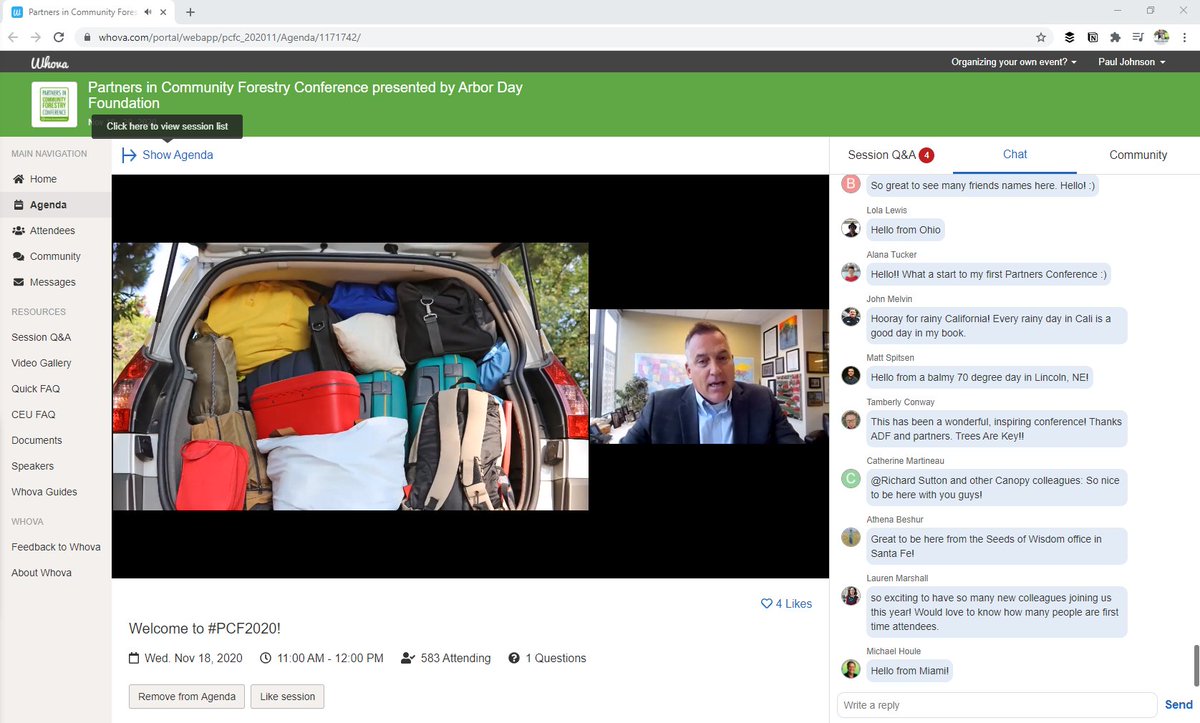Open Feedback to Whova link
Viewport: 1200px width, 723px height.
tap(56, 547)
